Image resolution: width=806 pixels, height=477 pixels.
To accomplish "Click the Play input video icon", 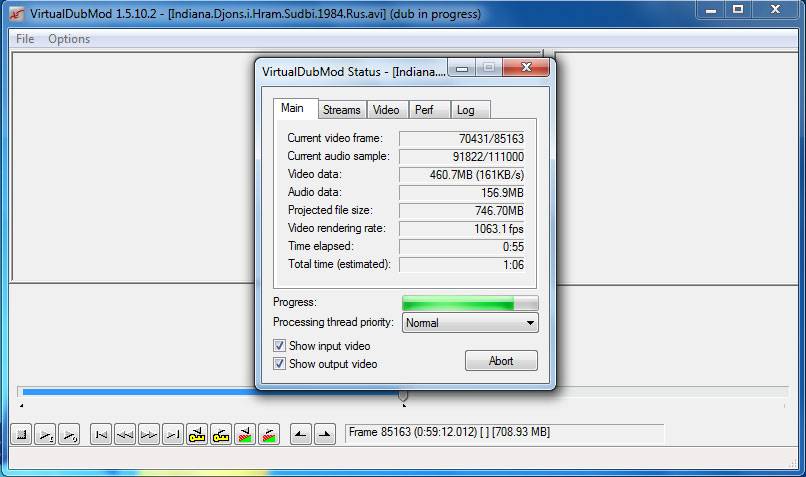I will pyautogui.click(x=45, y=434).
